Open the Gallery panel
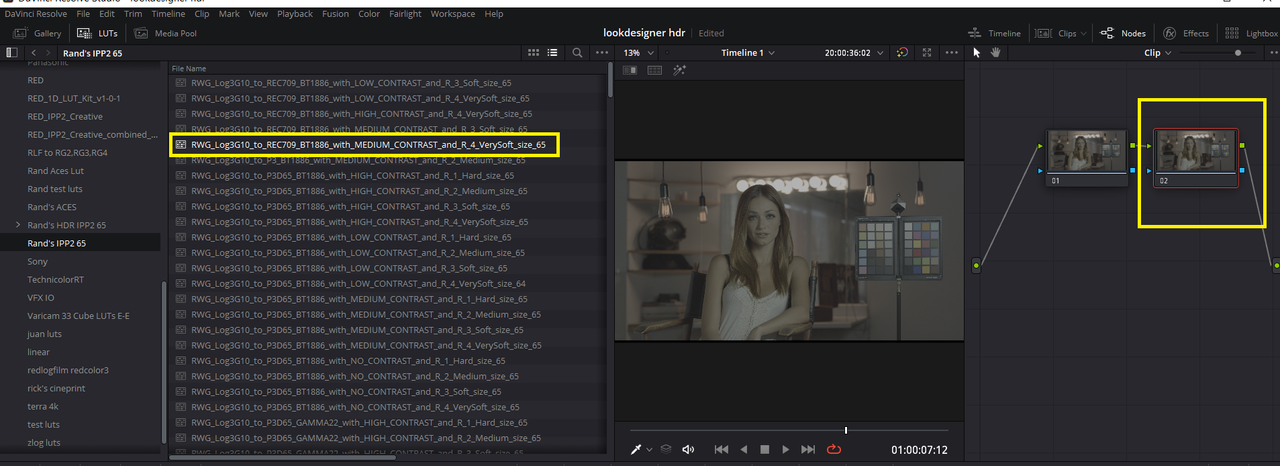1280x466 pixels. (38, 33)
